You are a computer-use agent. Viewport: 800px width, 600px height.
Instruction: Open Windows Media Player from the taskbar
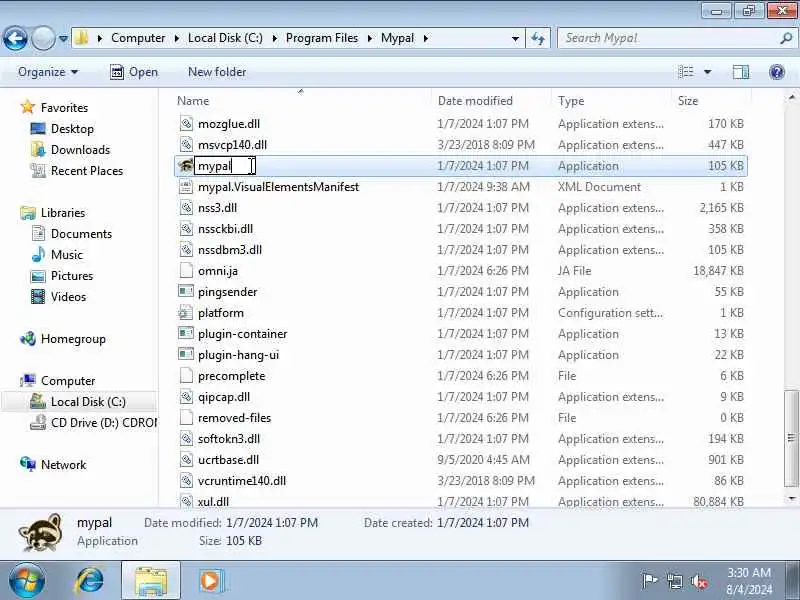point(211,581)
